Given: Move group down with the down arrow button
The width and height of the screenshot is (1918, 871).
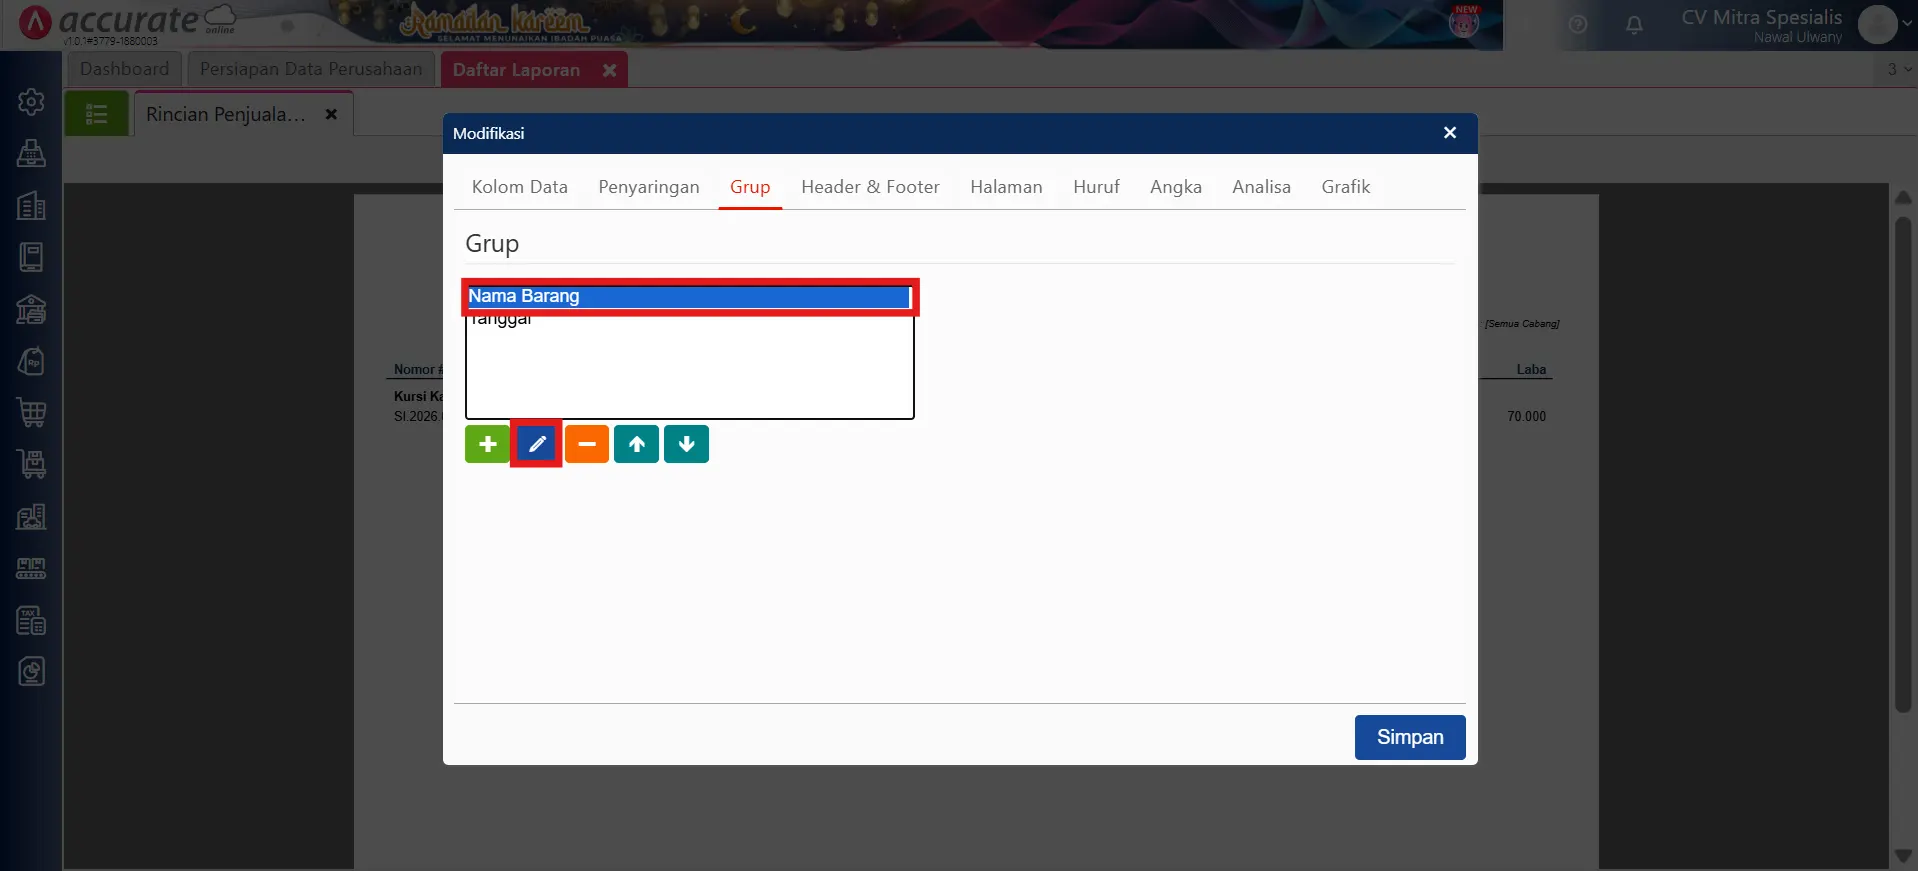Looking at the screenshot, I should point(687,444).
